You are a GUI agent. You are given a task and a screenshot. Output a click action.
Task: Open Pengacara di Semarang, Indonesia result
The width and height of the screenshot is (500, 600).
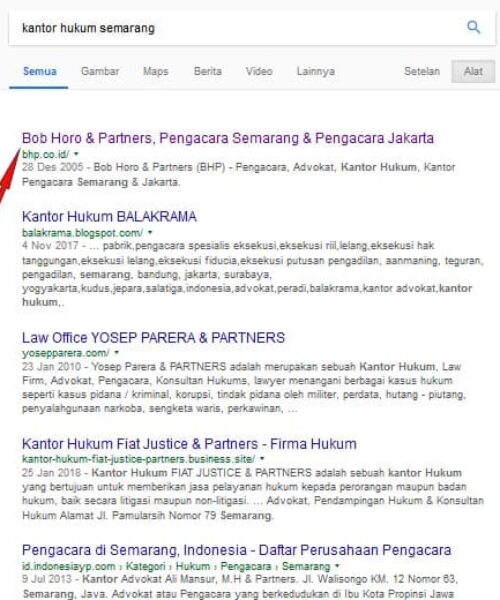pos(236,550)
